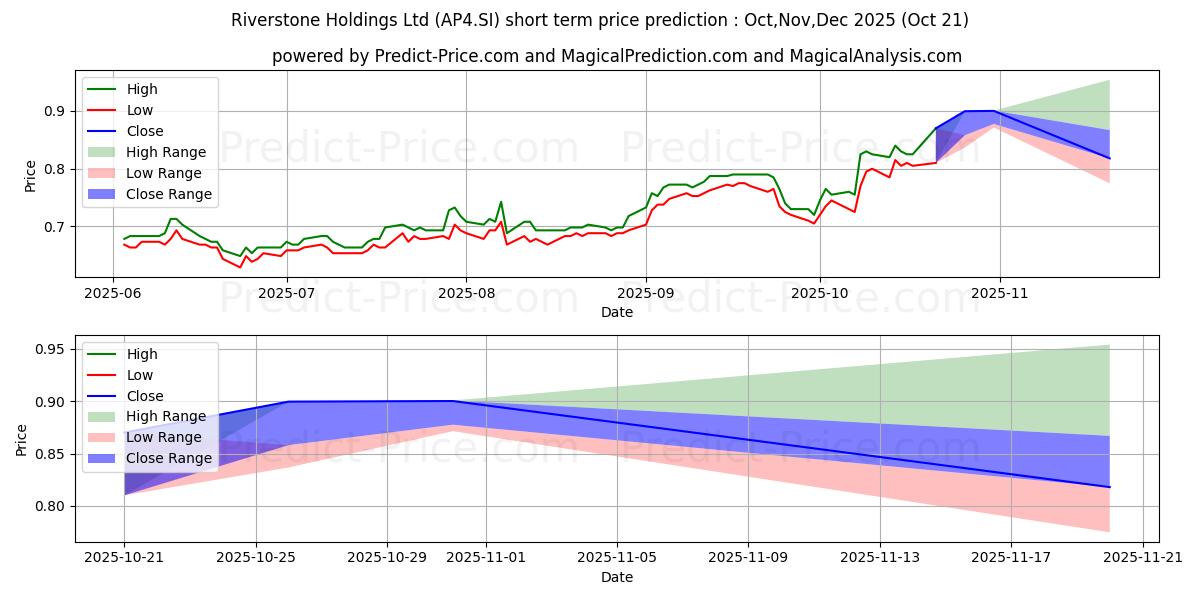Image resolution: width=1200 pixels, height=600 pixels.
Task: Click the green High Range swatch in top legend
Action: click(x=104, y=152)
